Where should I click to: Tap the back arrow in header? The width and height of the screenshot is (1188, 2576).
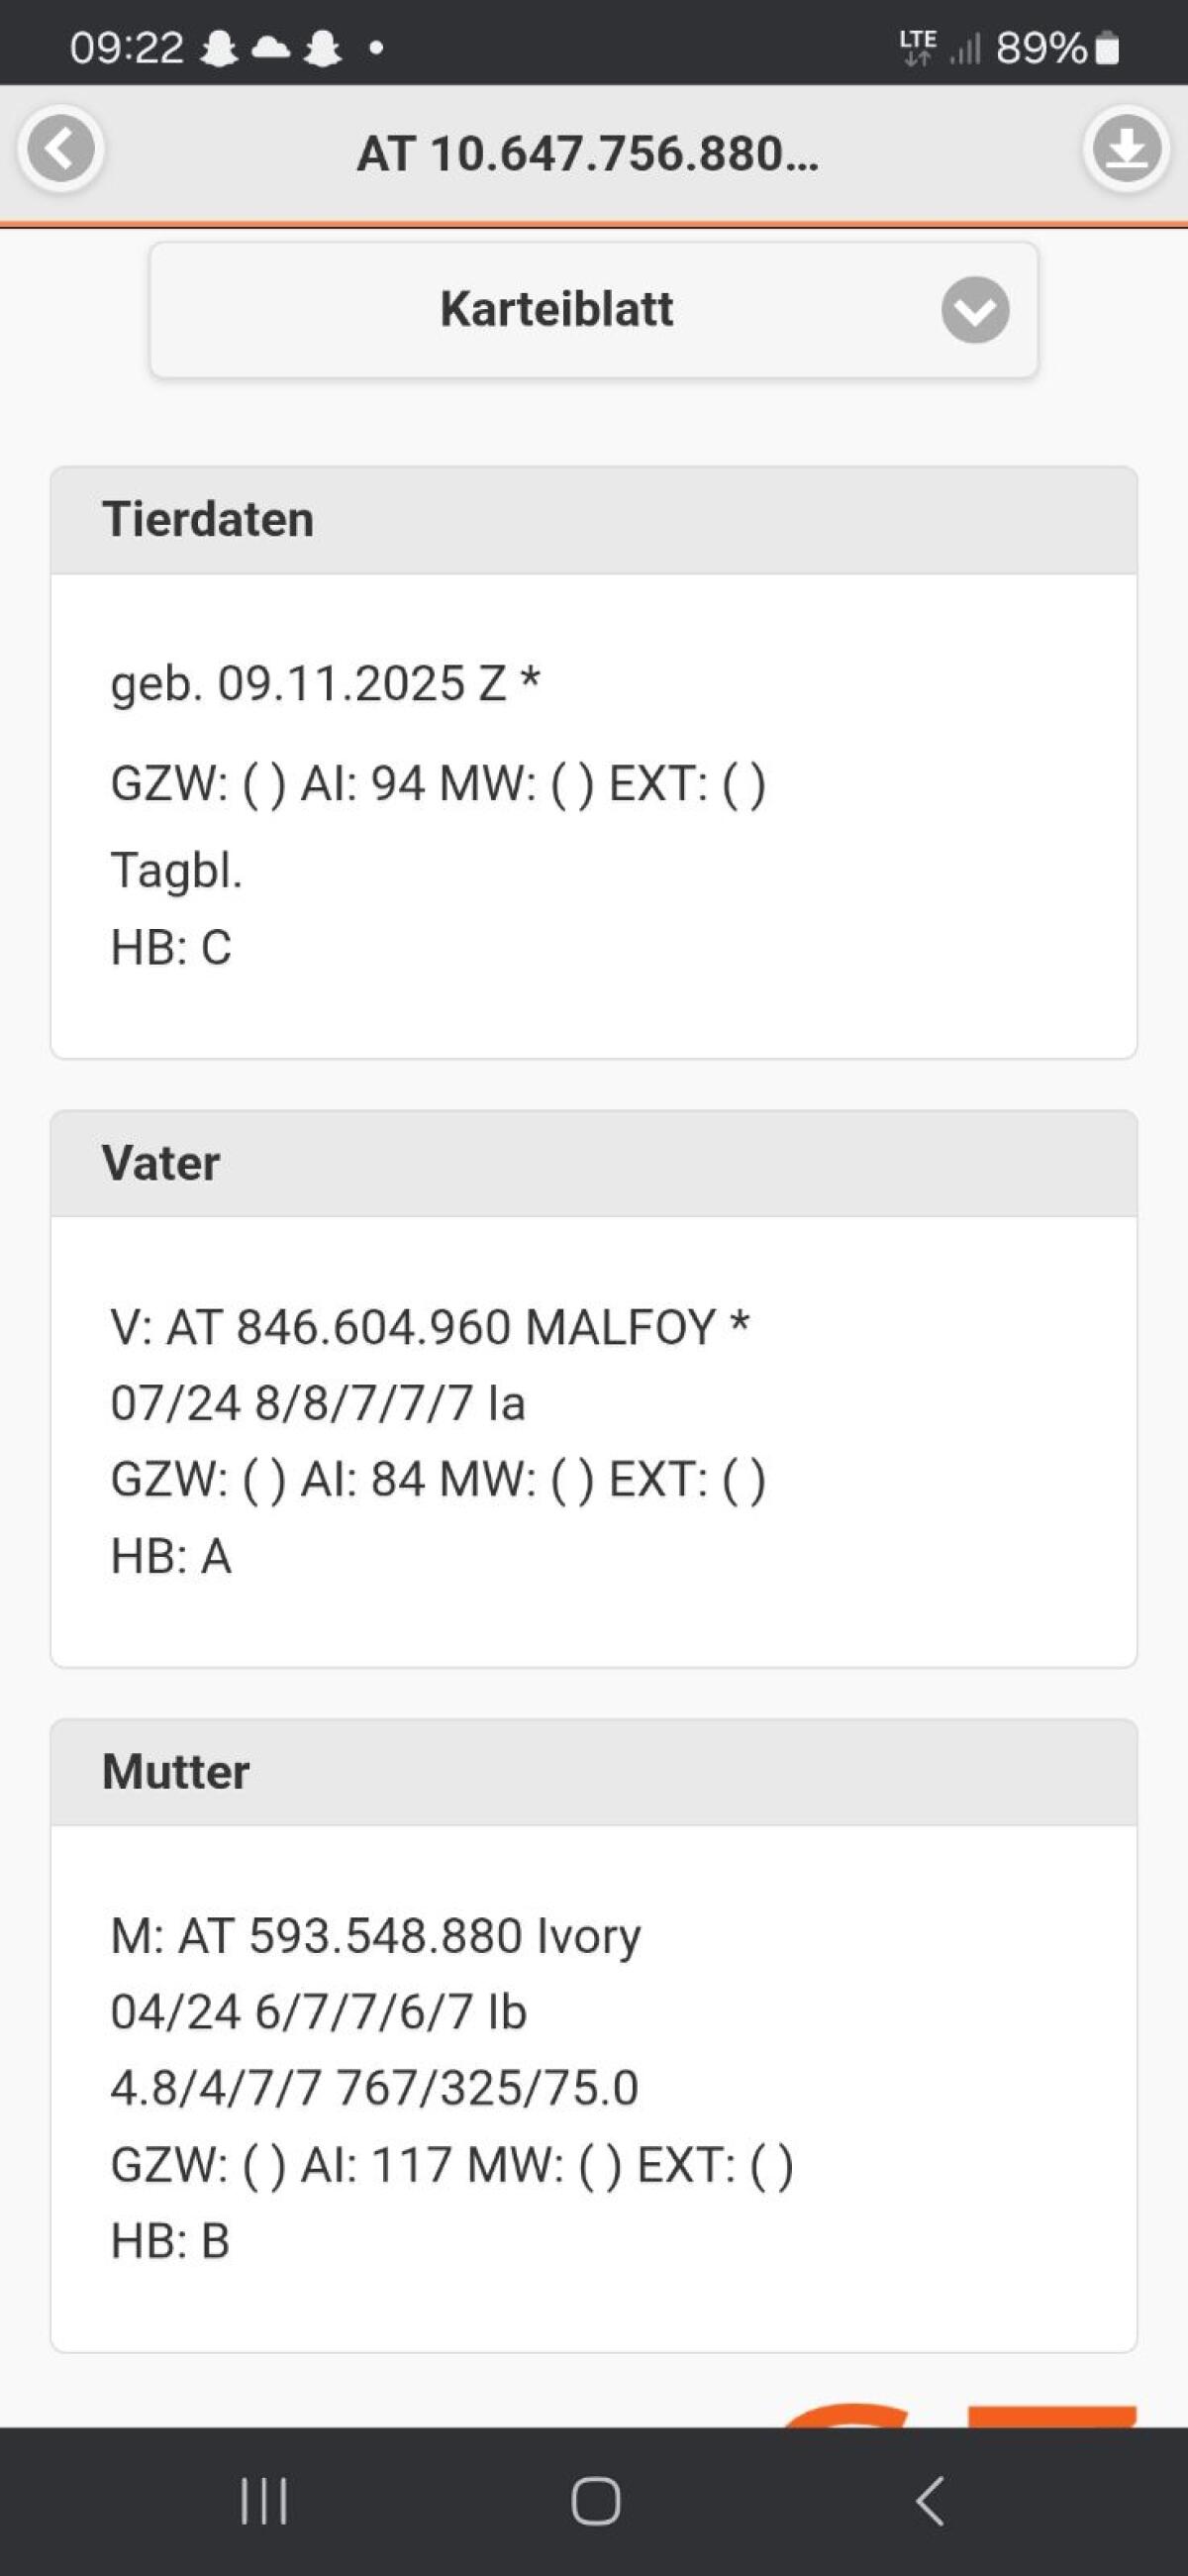pos(61,150)
